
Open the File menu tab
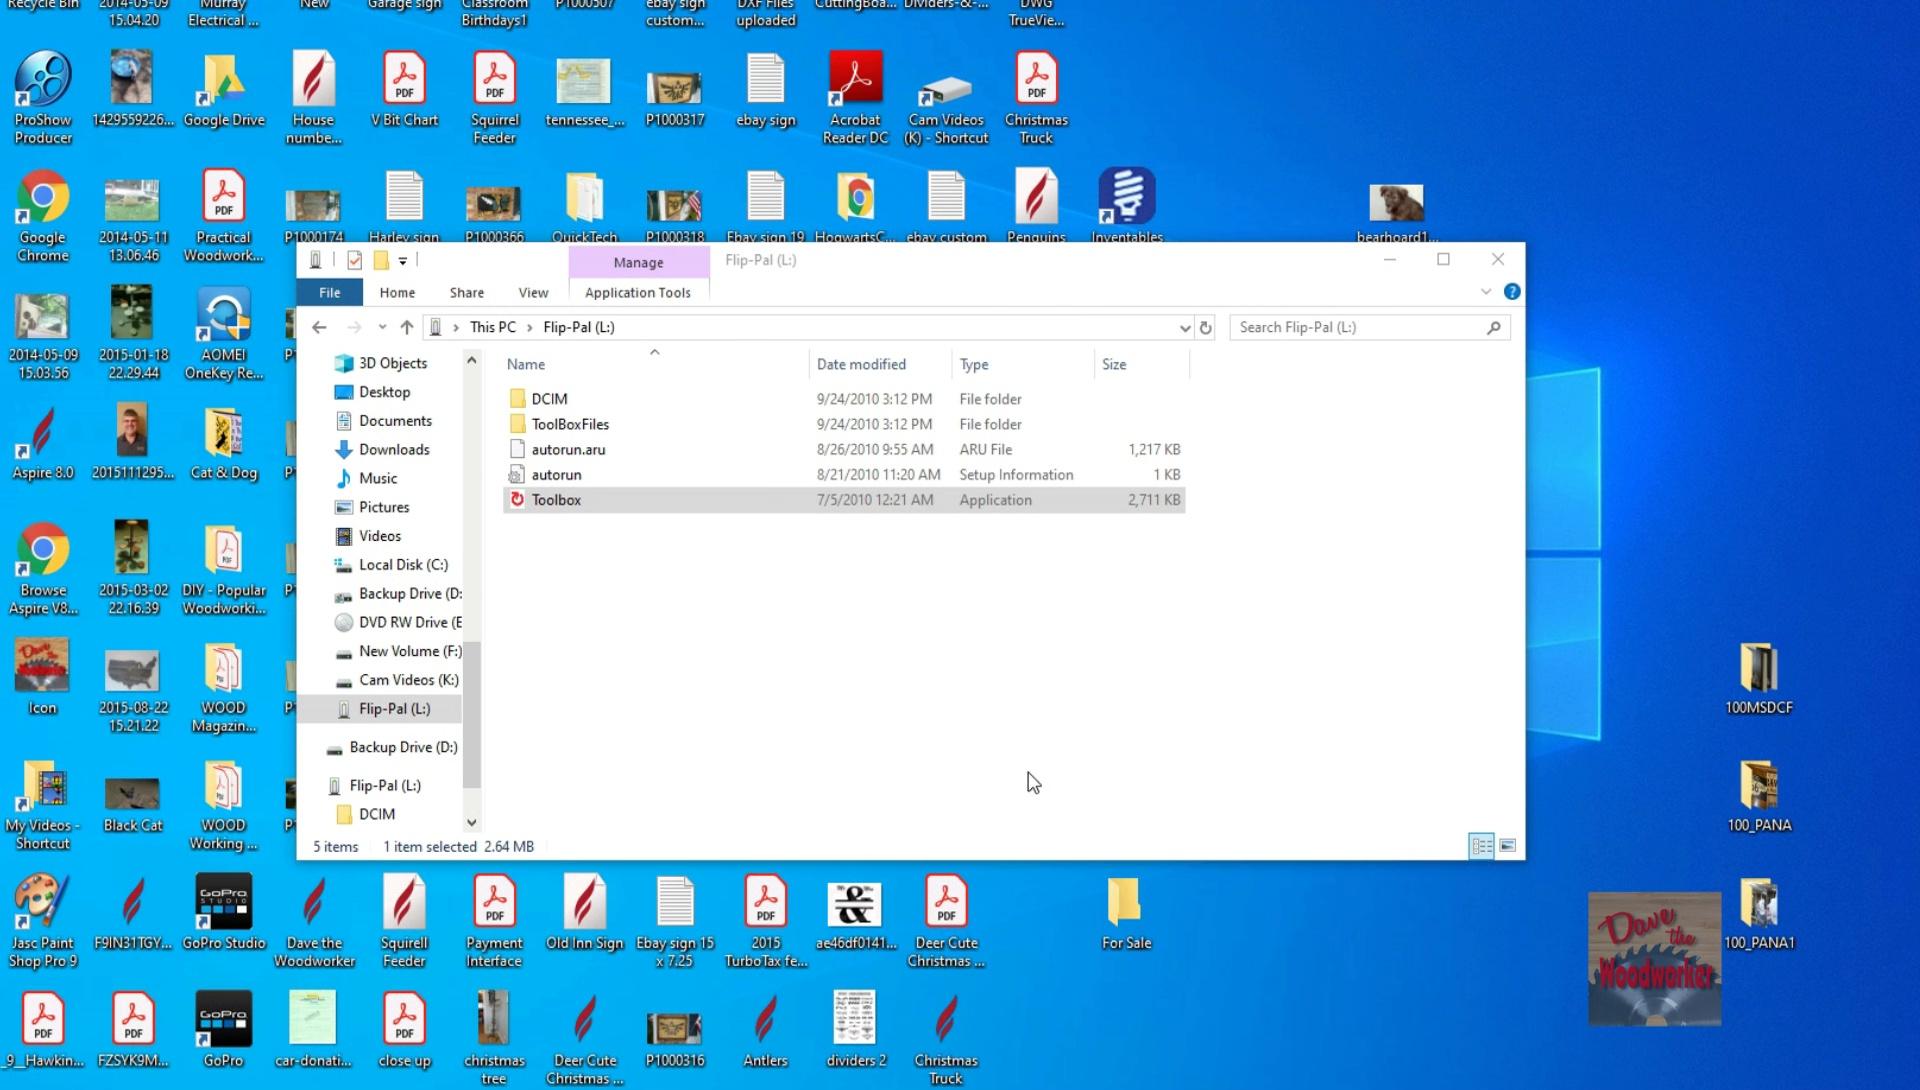tap(329, 293)
